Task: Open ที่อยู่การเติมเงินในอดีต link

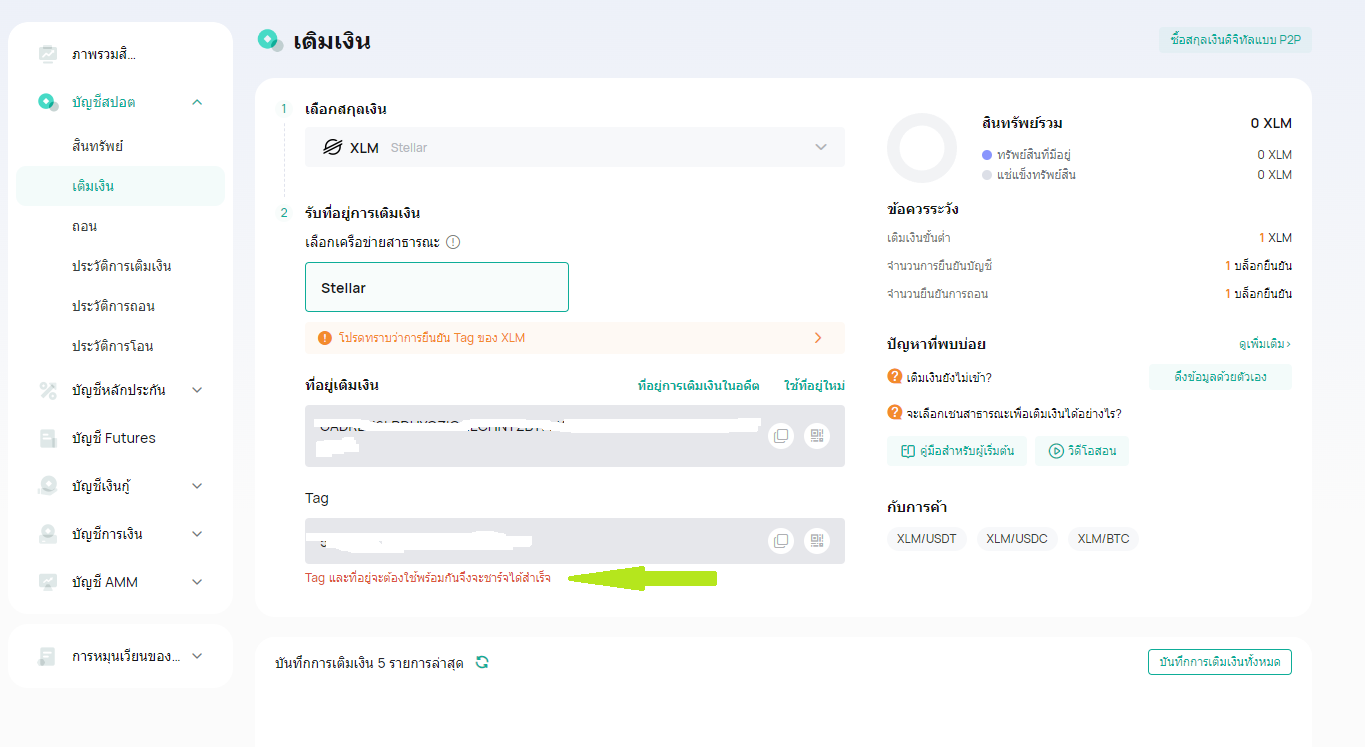Action: [698, 386]
